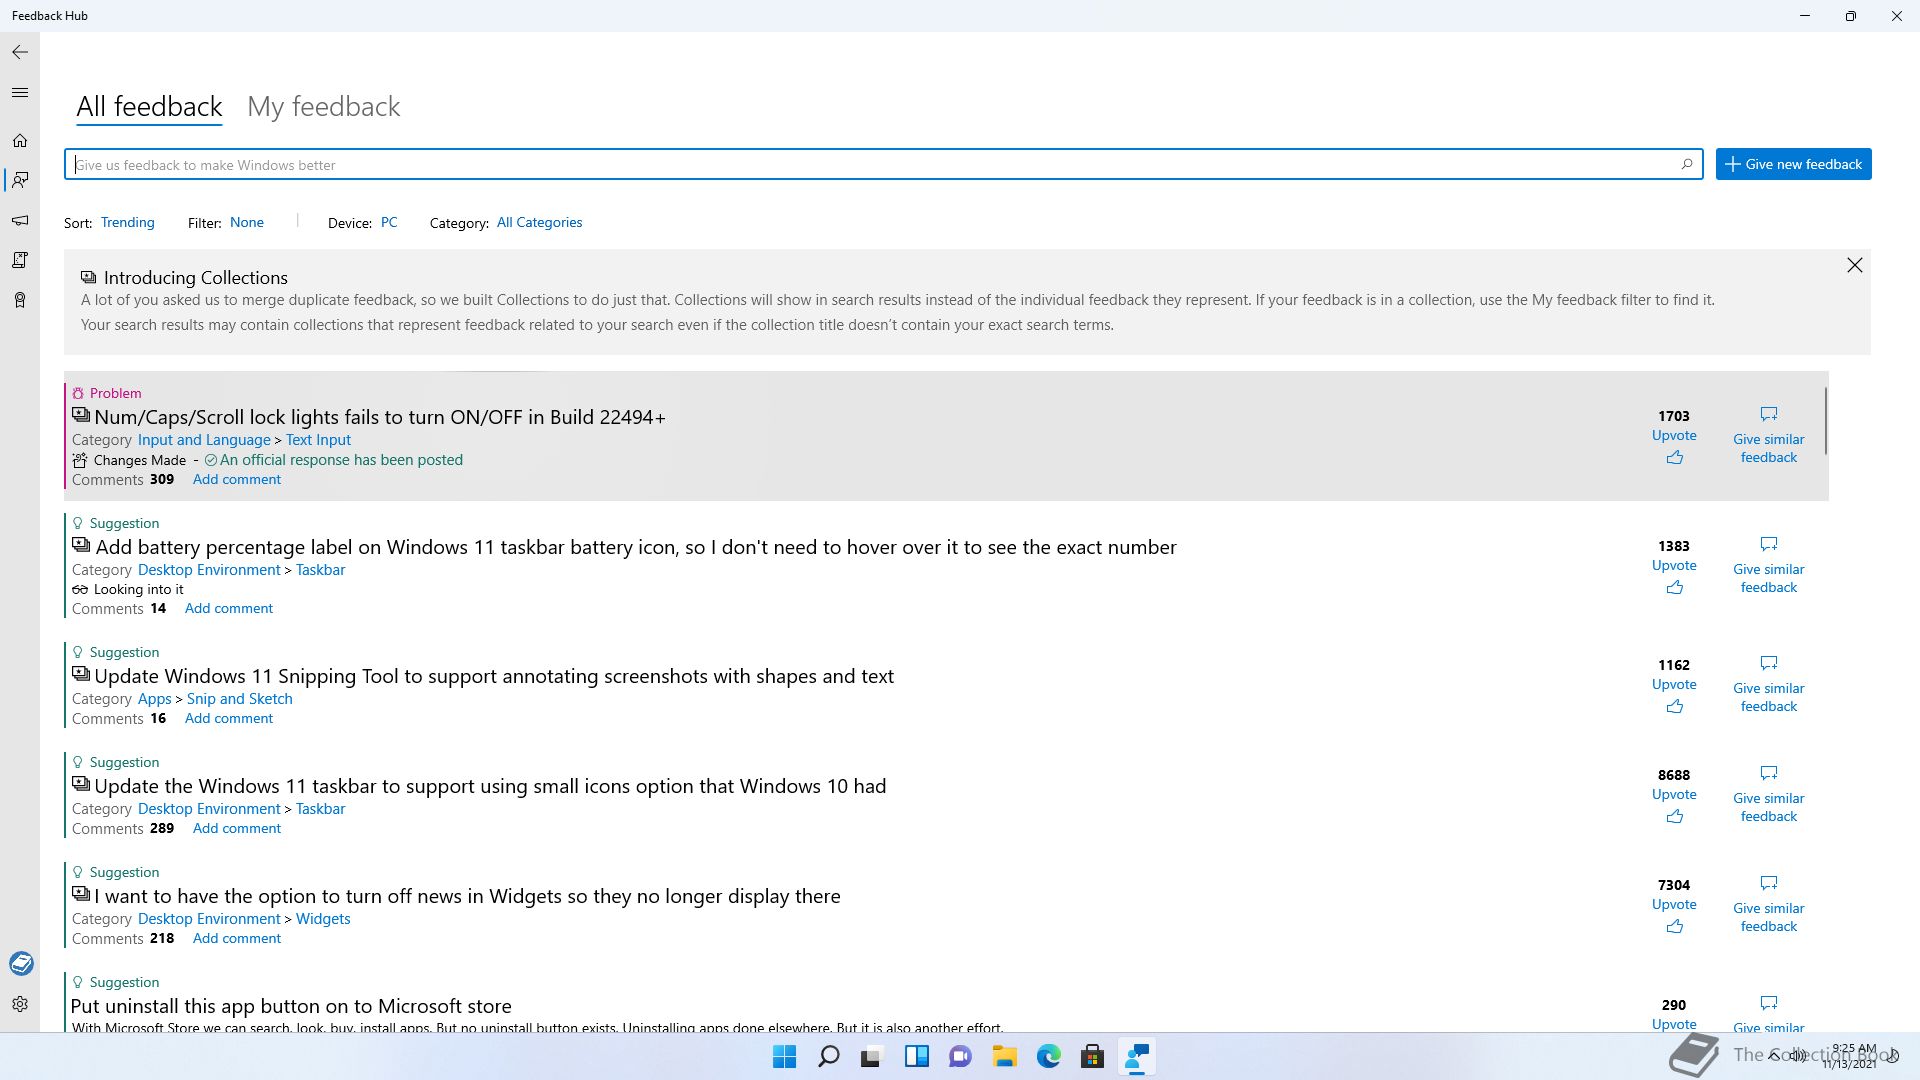
Task: Upvote battery percentage label suggestion
Action: 1674,576
